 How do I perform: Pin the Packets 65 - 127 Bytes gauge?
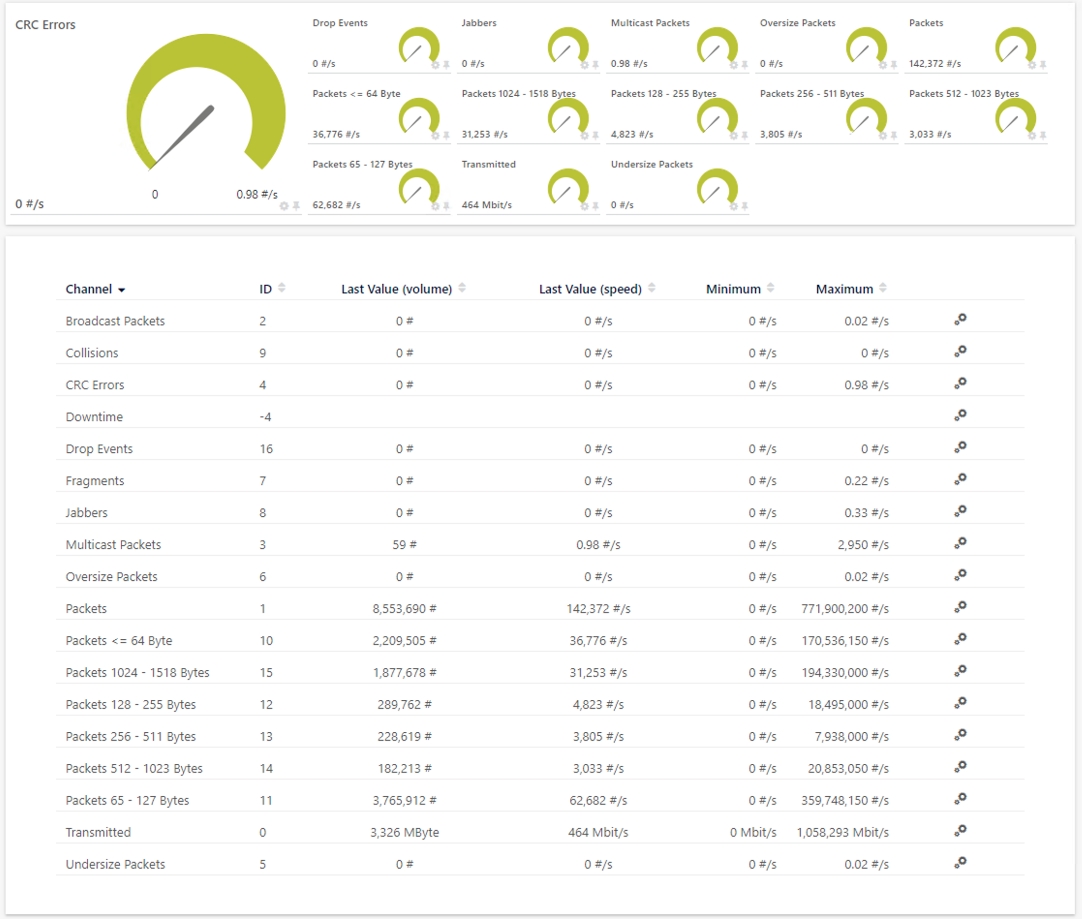(x=446, y=206)
